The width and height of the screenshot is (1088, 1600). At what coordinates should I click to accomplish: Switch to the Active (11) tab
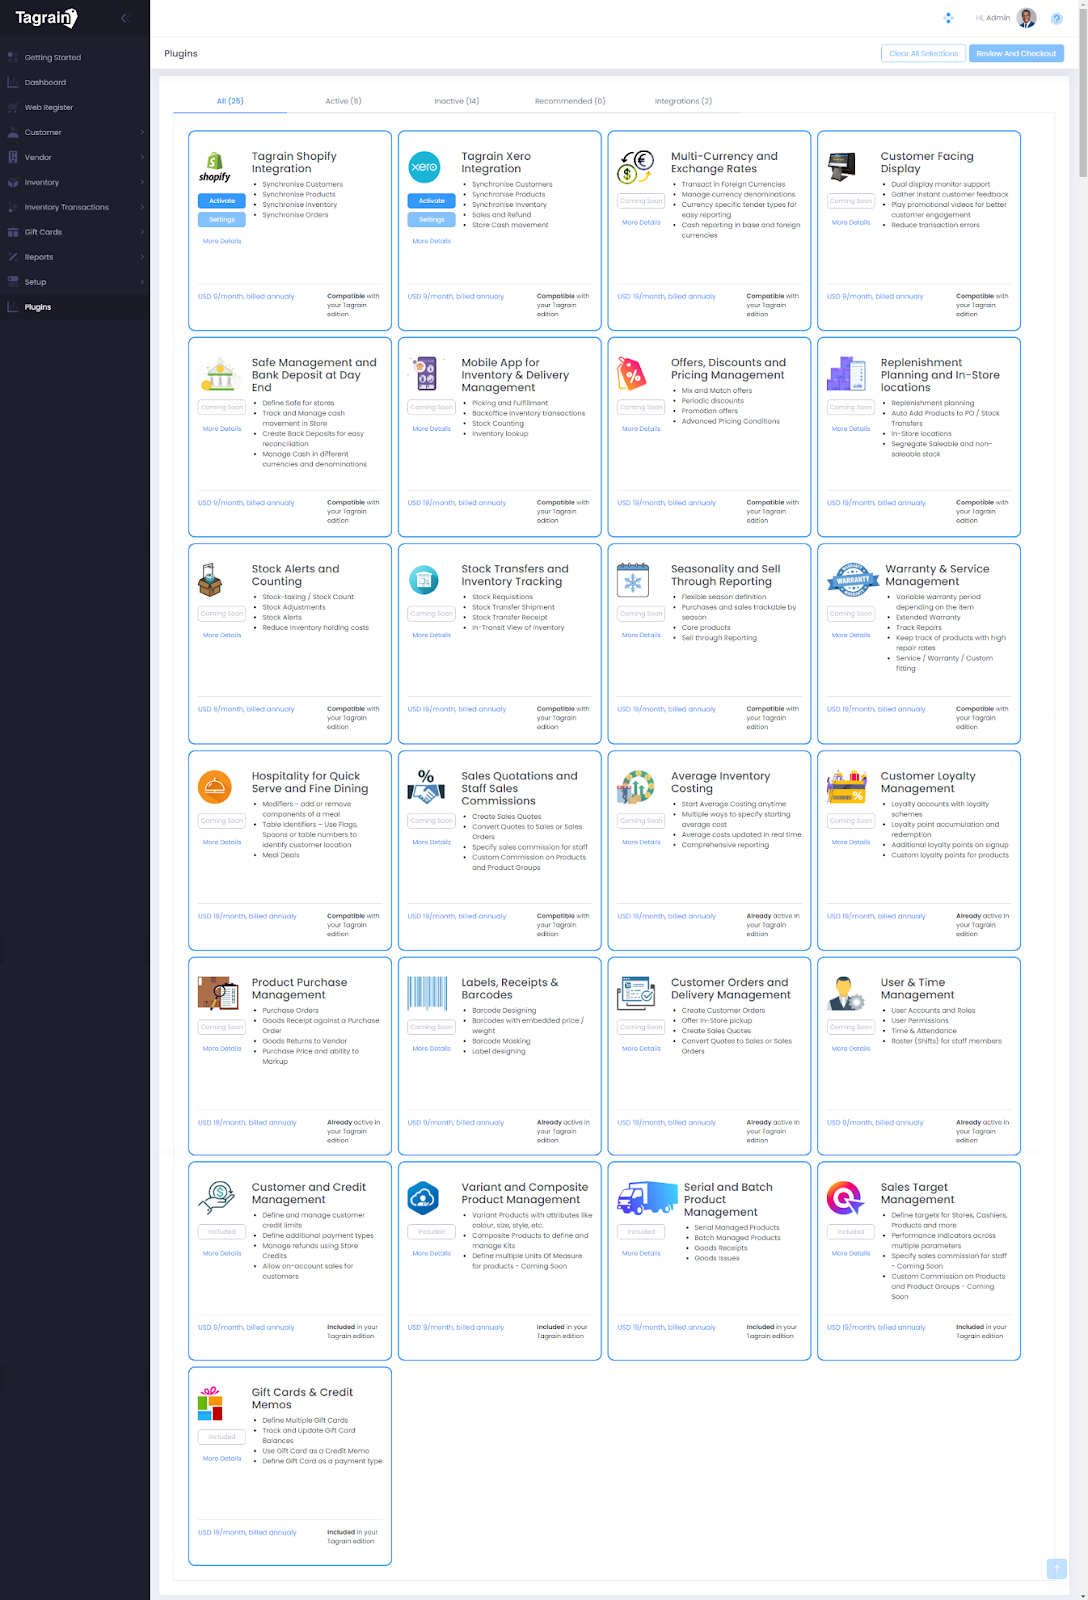click(343, 101)
